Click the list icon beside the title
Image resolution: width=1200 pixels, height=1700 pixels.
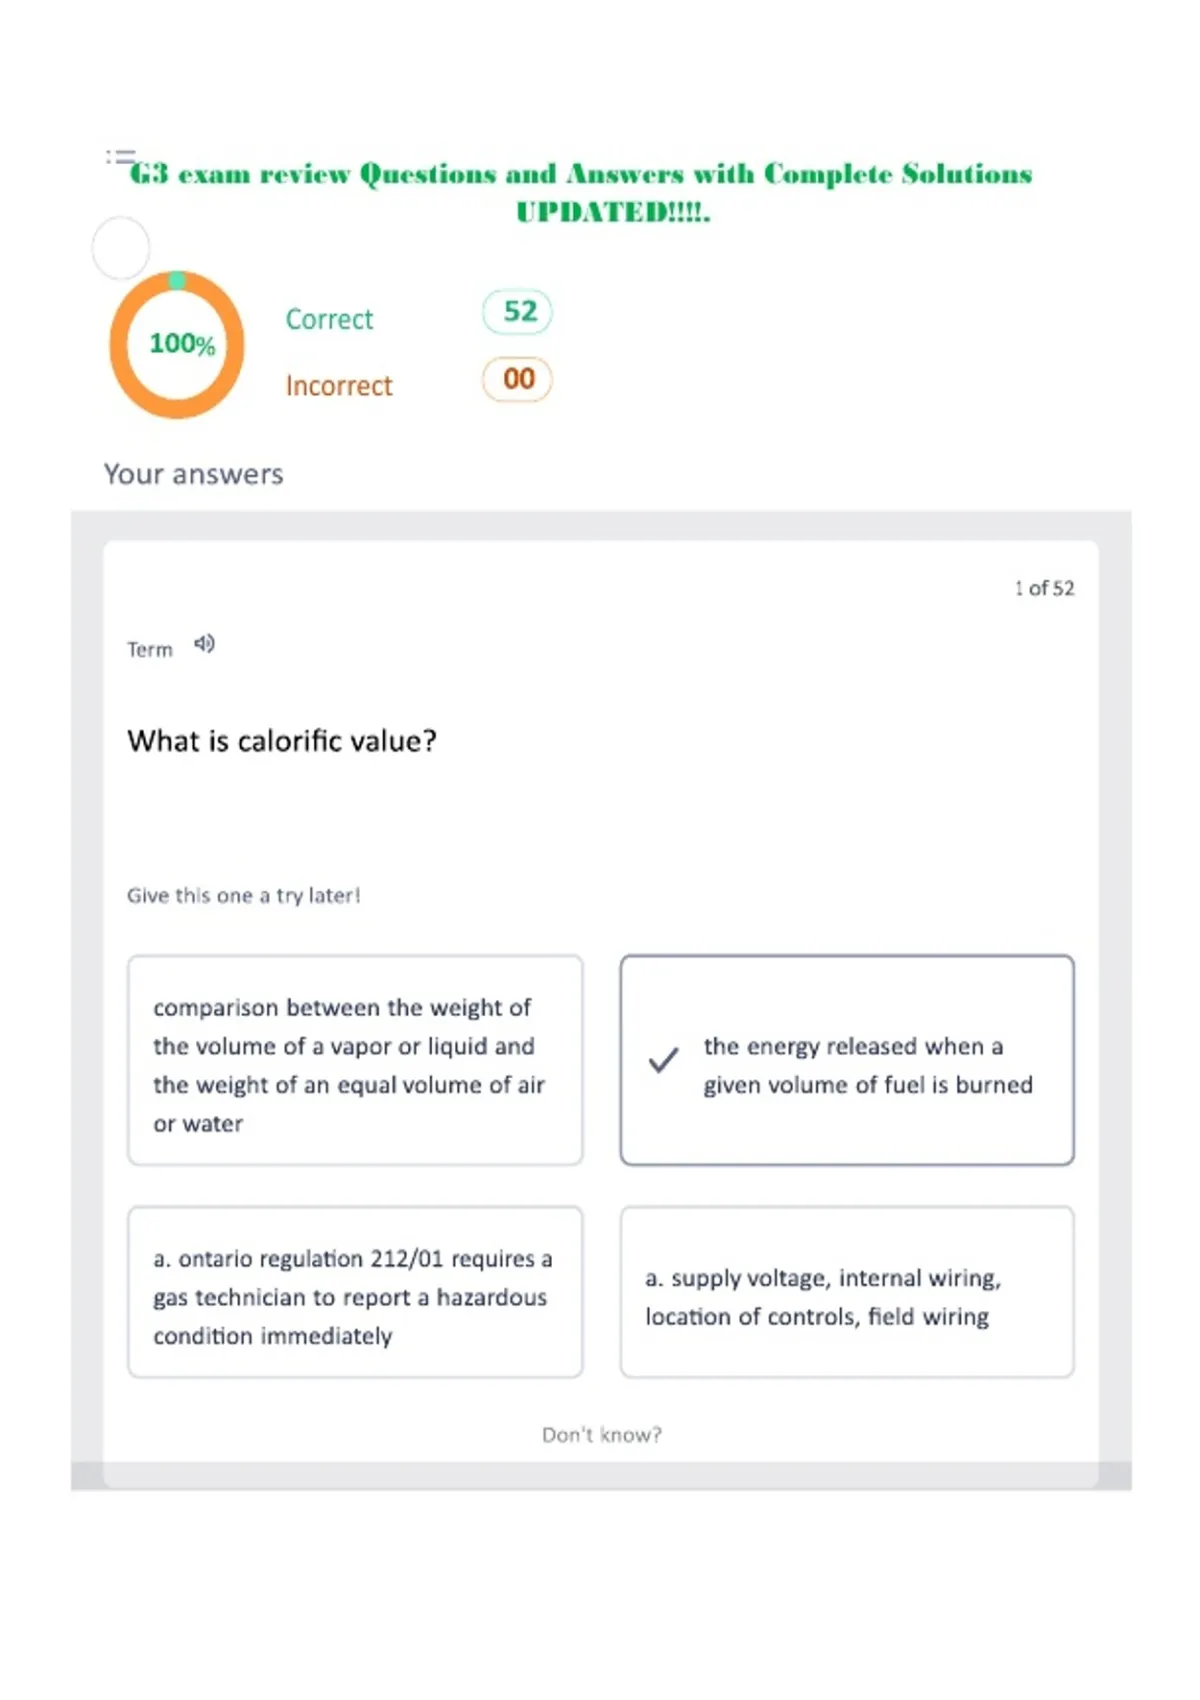pyautogui.click(x=120, y=157)
